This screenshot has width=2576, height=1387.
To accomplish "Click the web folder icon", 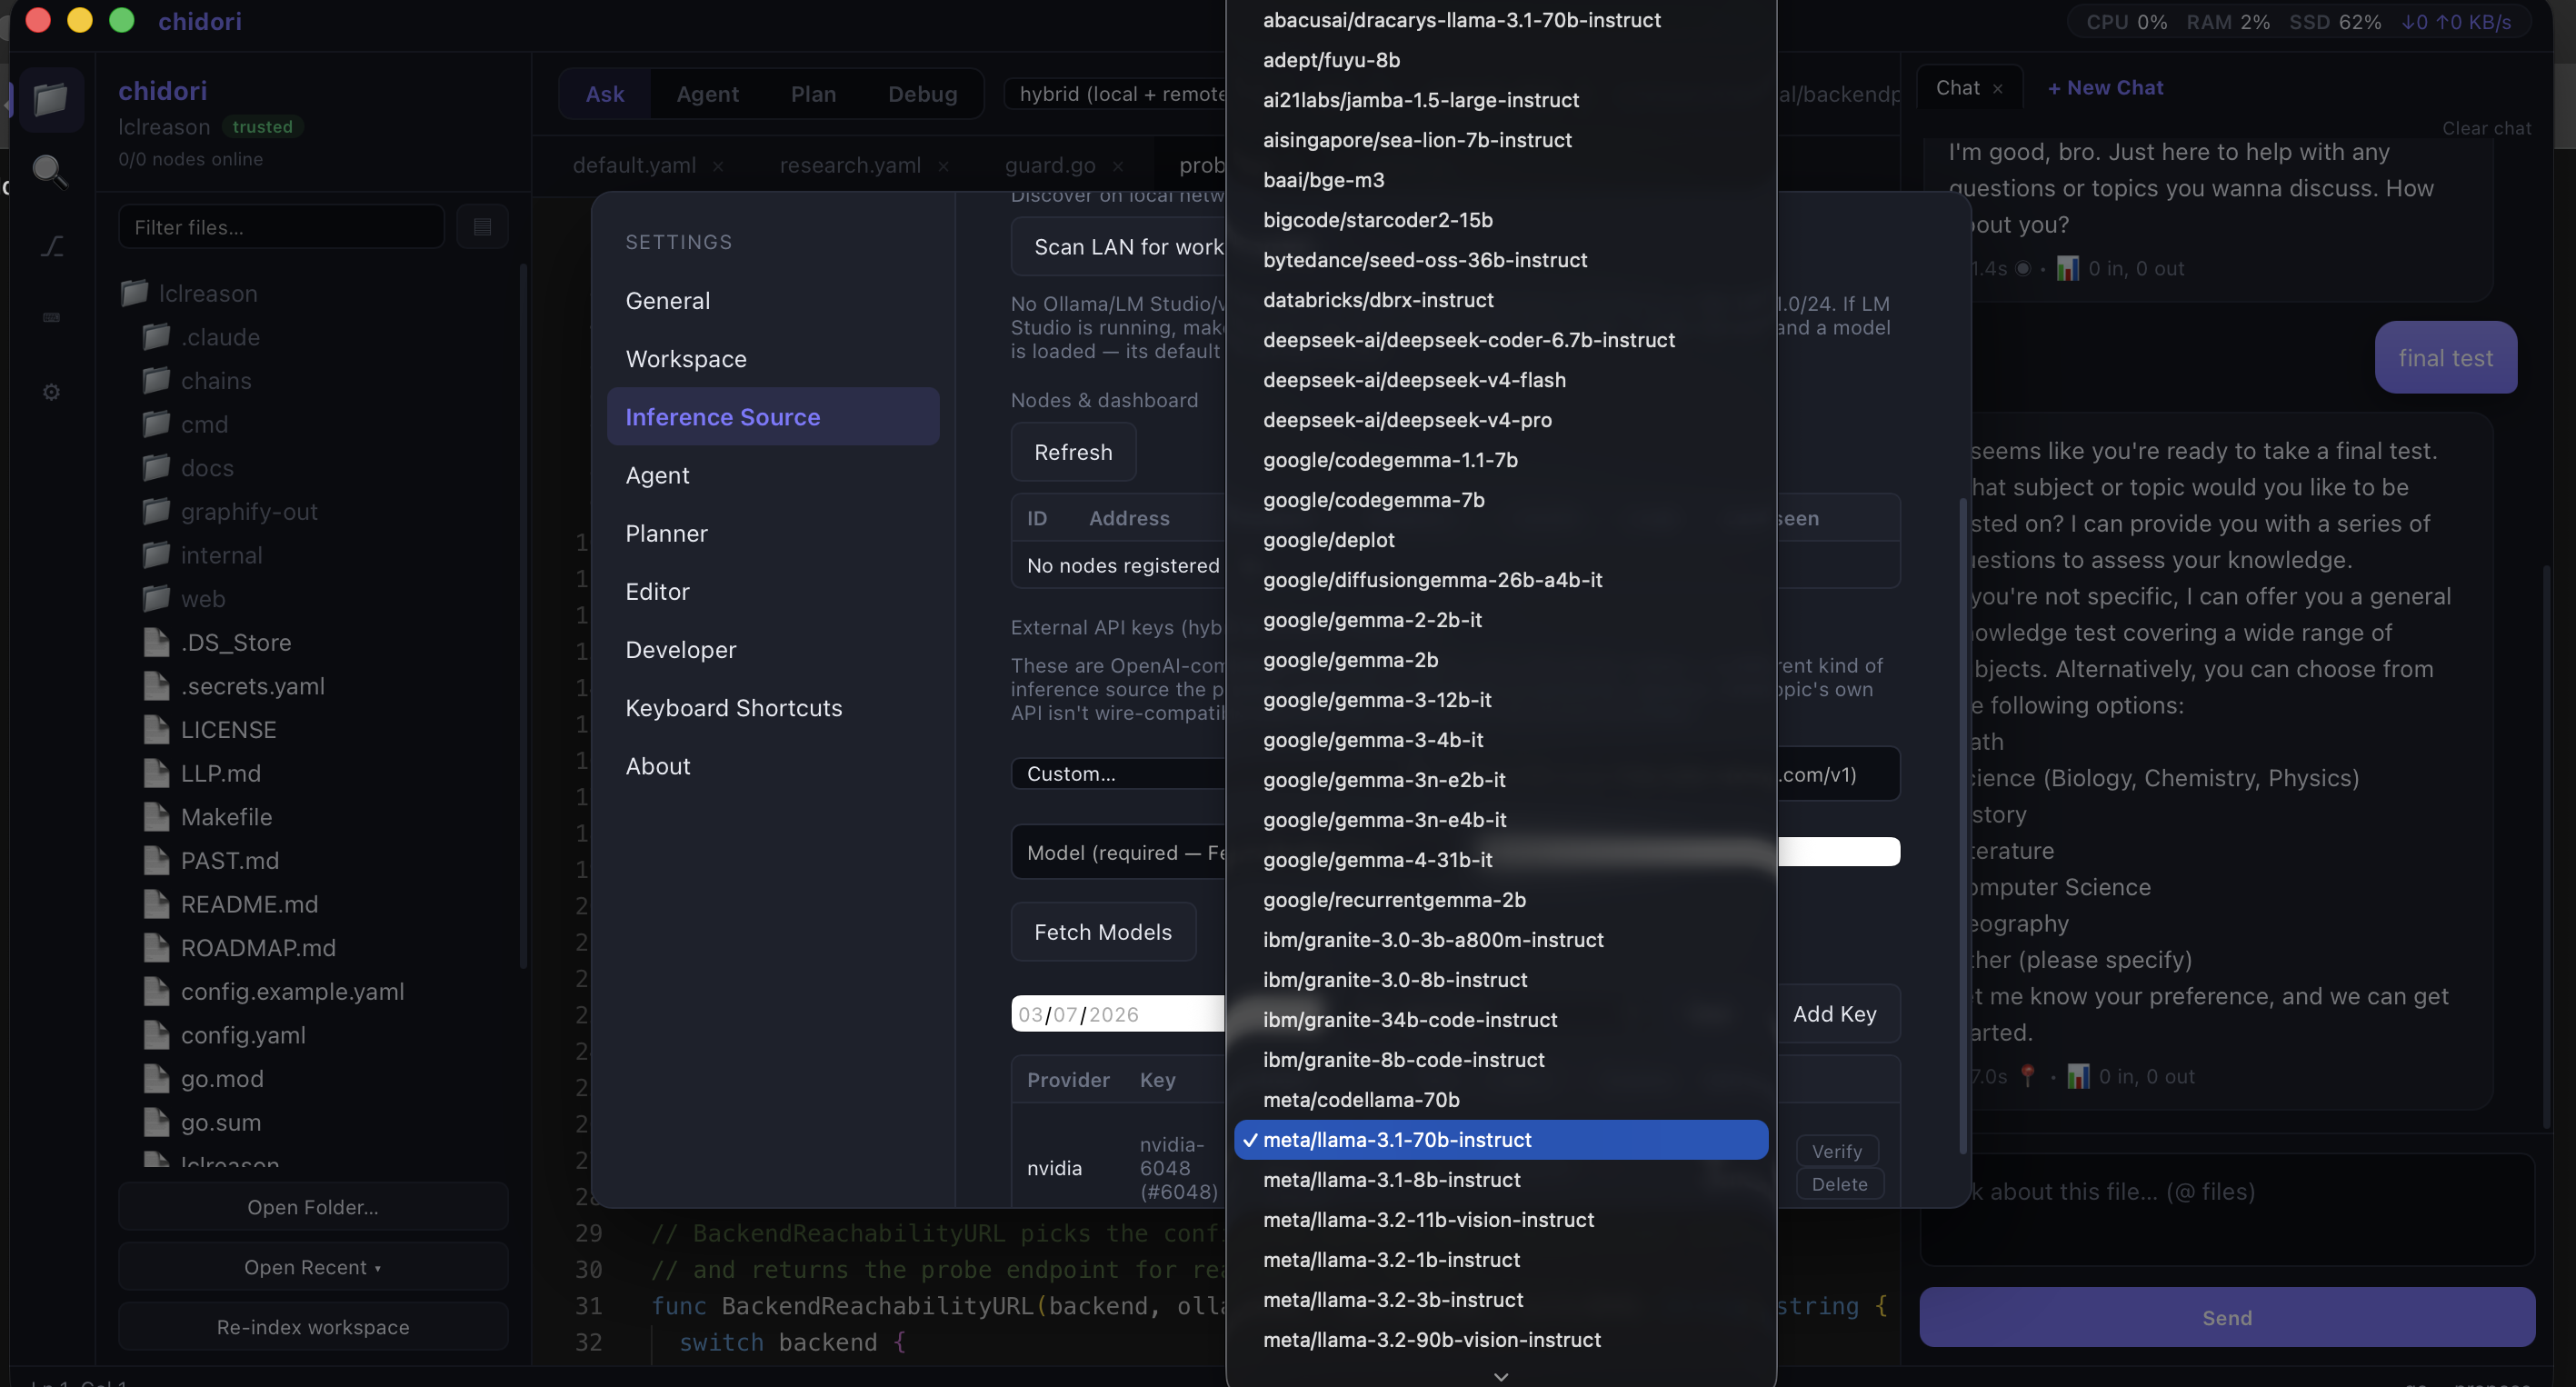I will (156, 598).
